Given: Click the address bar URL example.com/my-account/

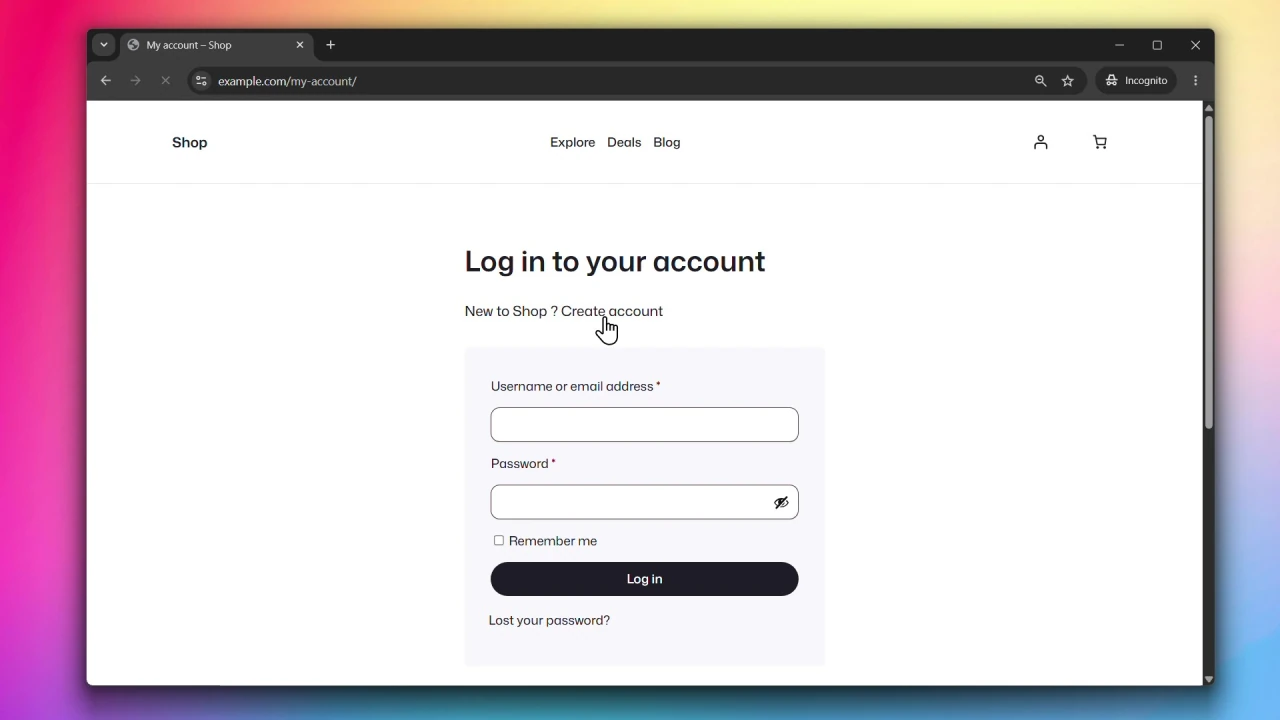Looking at the screenshot, I should pyautogui.click(x=288, y=82).
